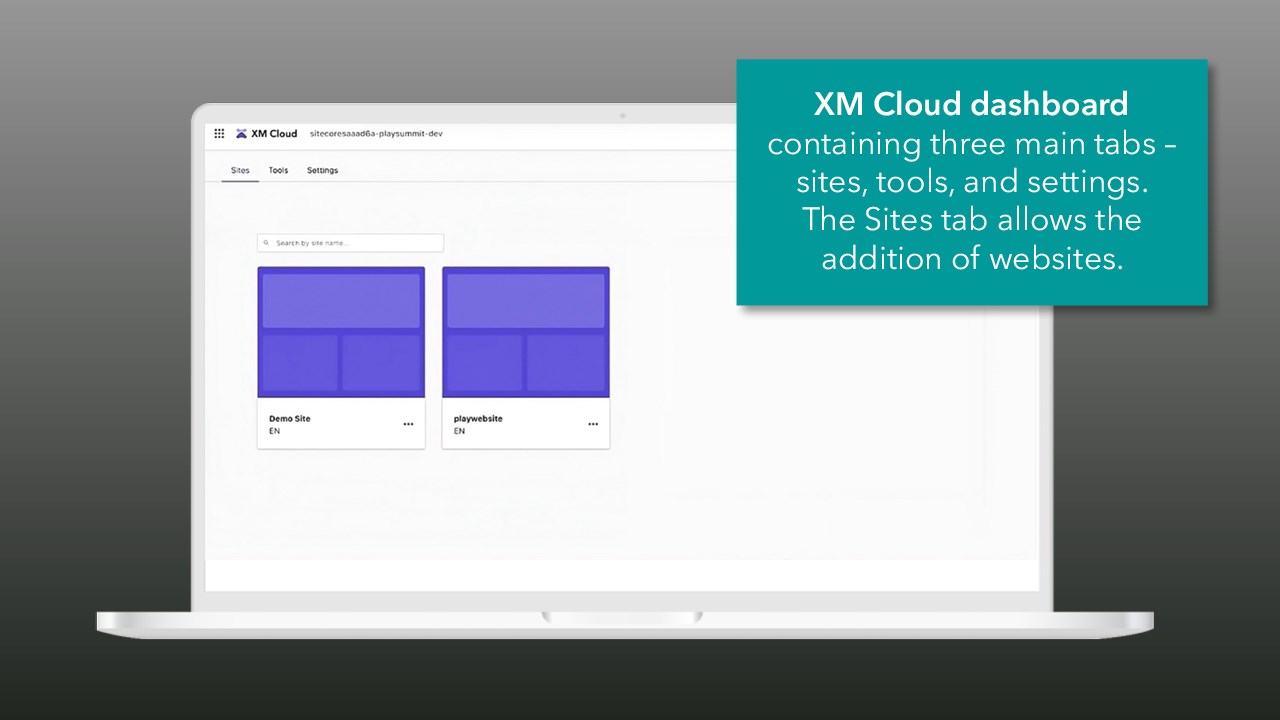The width and height of the screenshot is (1280, 720).
Task: Open the Sites tab
Action: pos(240,170)
